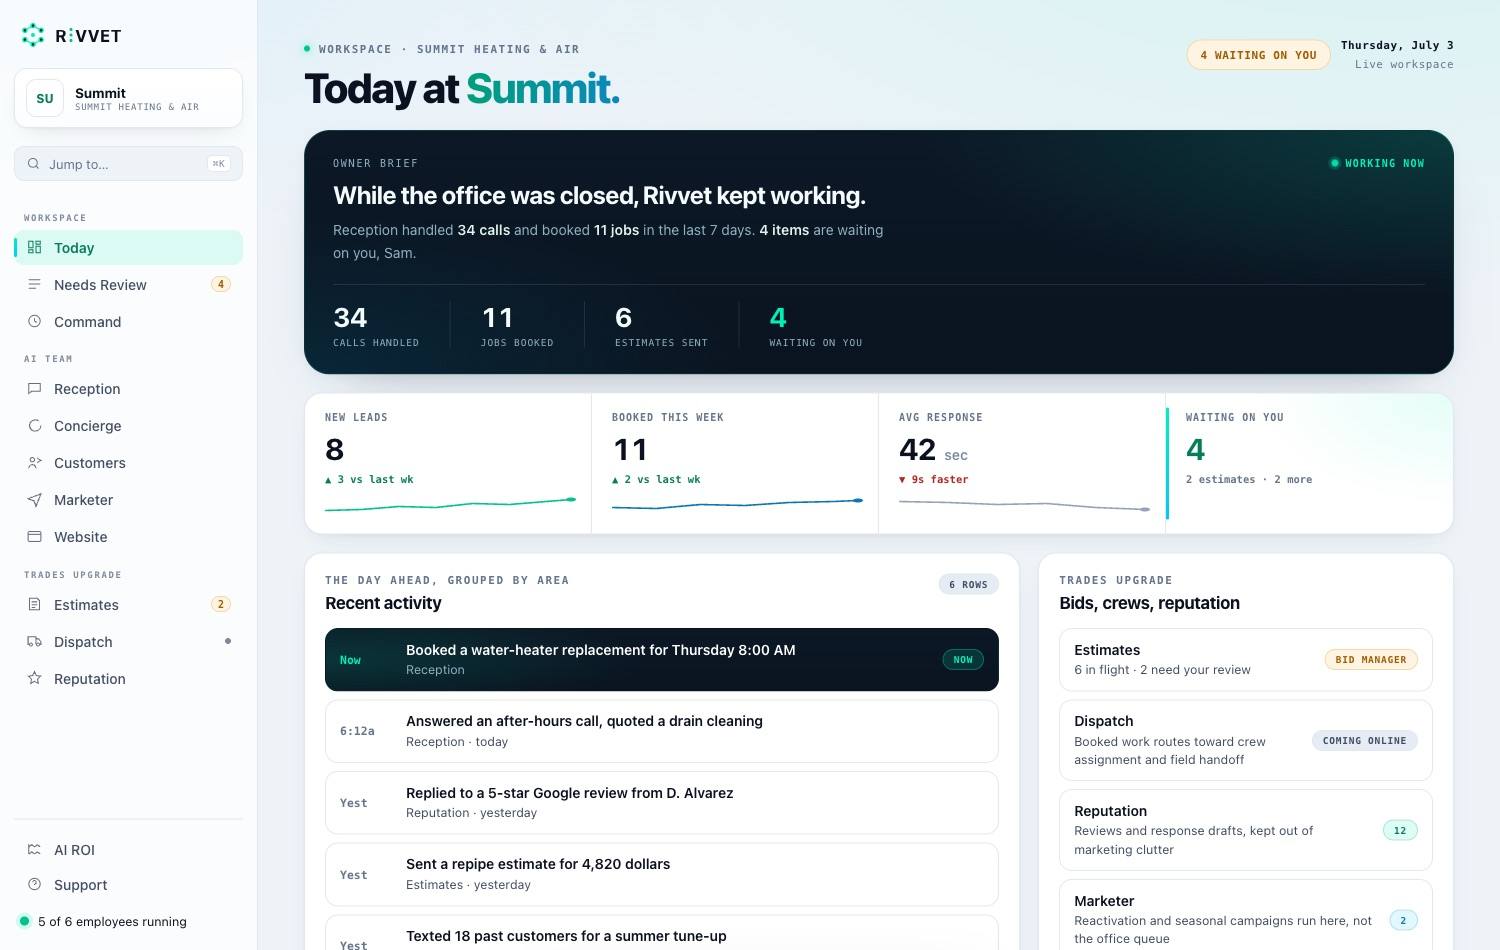Open Support from the sidebar
Screen dimensions: 1500x950
click(x=128, y=885)
